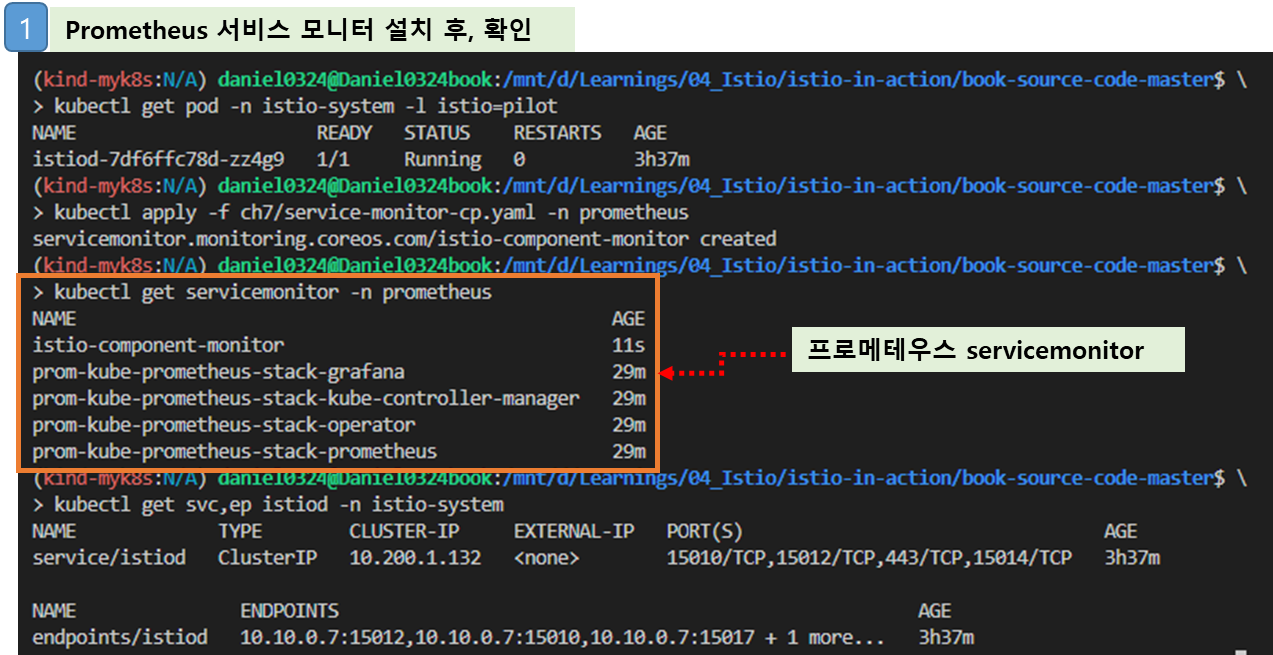This screenshot has width=1273, height=655.
Task: Select prom-kube-prometheus-stack-kube-controller-manager row
Action: [x=339, y=398]
